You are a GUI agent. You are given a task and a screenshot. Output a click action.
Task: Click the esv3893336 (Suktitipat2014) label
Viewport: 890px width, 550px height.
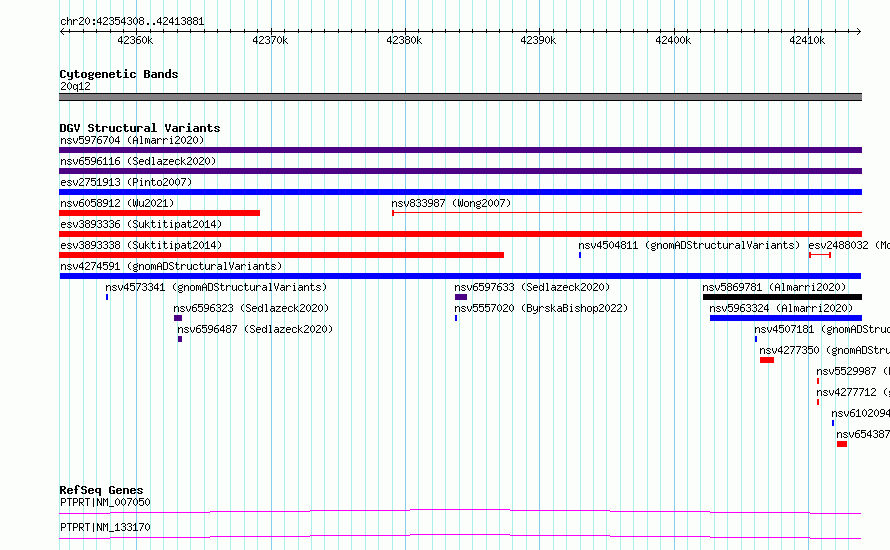pos(141,224)
